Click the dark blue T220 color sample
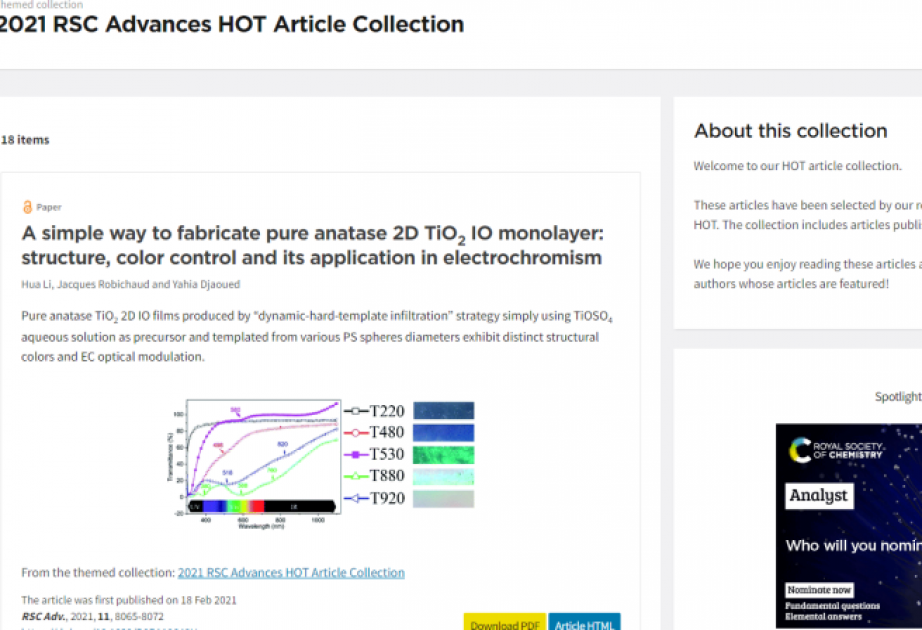The image size is (922, 630). [x=443, y=411]
